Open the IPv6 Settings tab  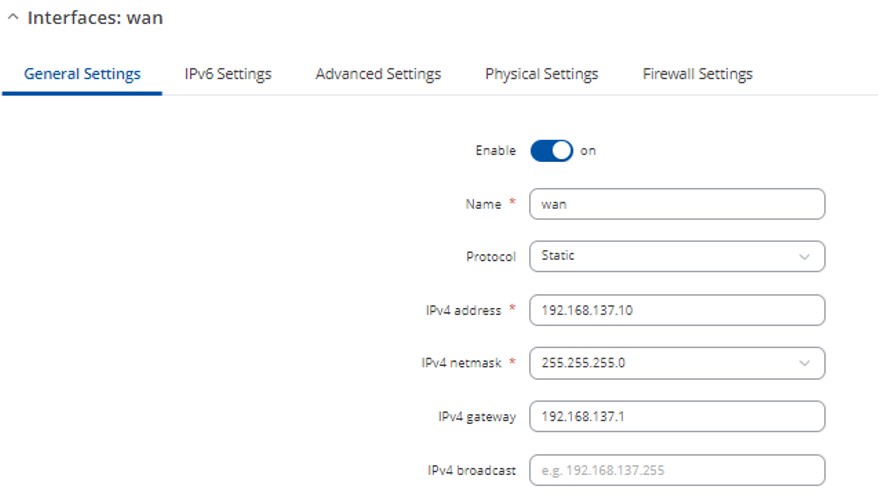coord(228,74)
